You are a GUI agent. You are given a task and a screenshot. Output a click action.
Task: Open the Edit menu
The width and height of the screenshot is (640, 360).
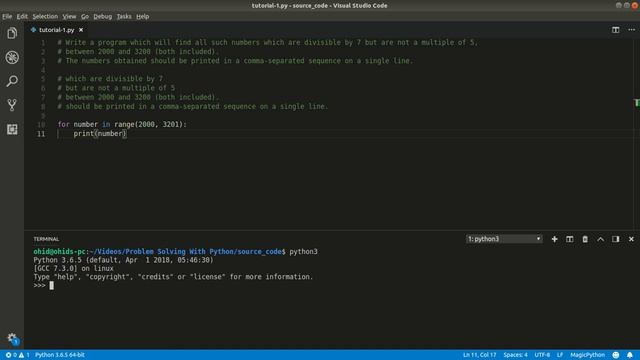click(x=22, y=16)
